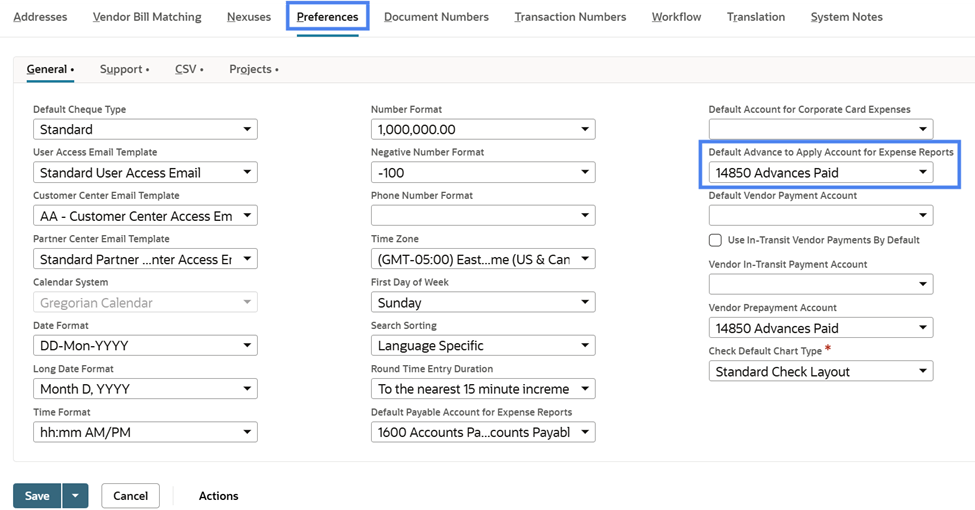Open the Date Format dropdown
The height and width of the screenshot is (510, 975).
(x=146, y=346)
